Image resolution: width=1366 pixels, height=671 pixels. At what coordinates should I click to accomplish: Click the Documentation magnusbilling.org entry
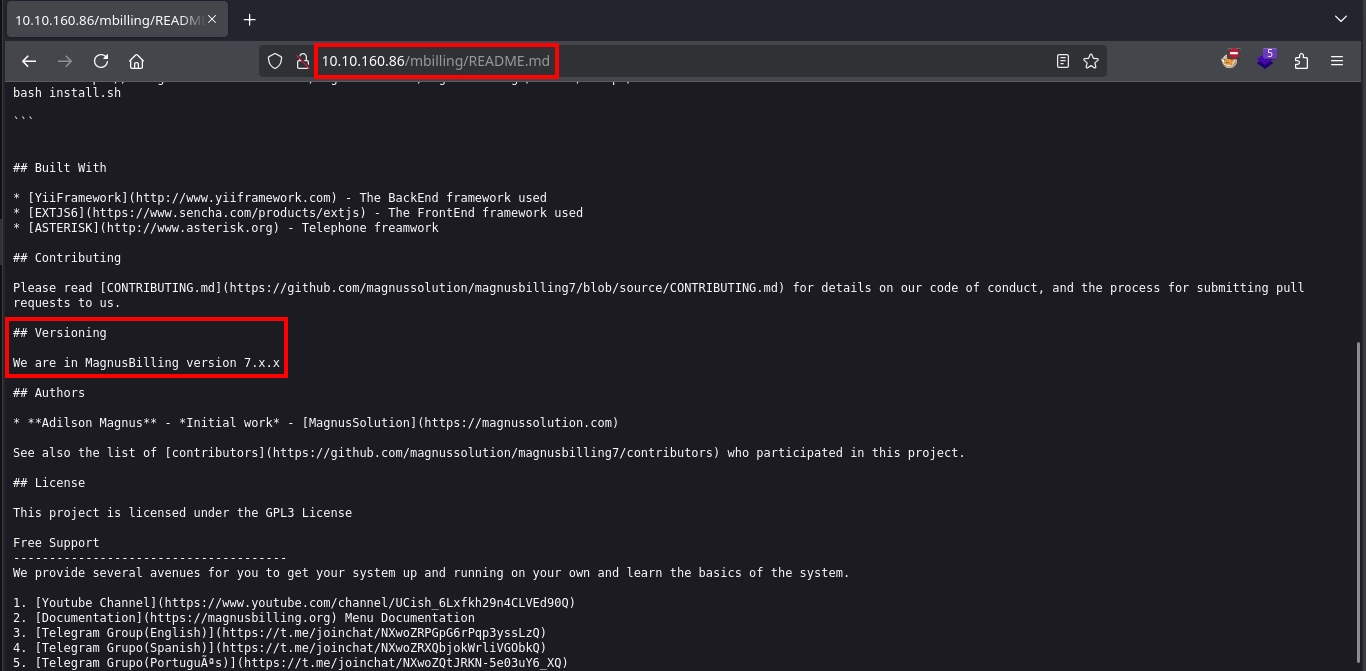tap(244, 618)
